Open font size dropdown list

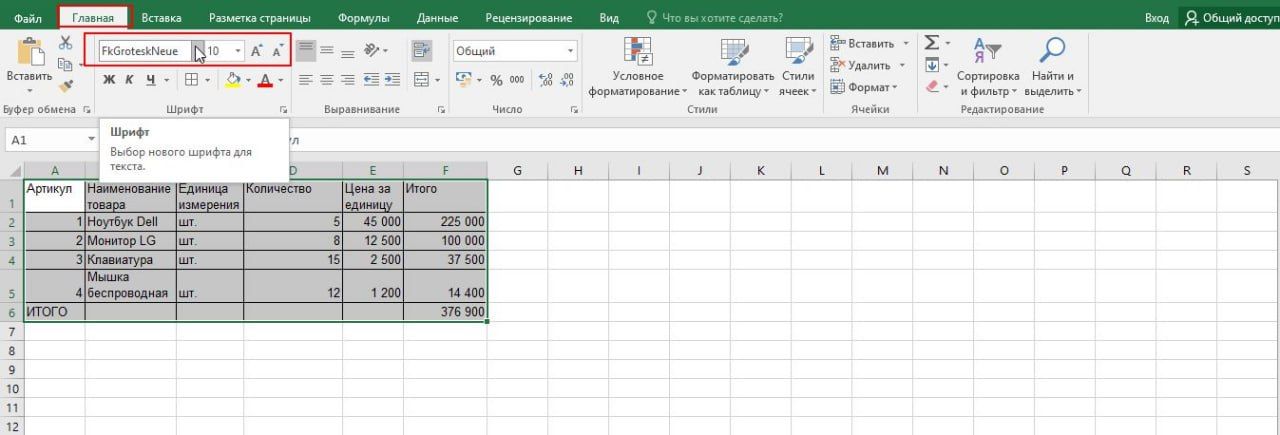pos(238,50)
